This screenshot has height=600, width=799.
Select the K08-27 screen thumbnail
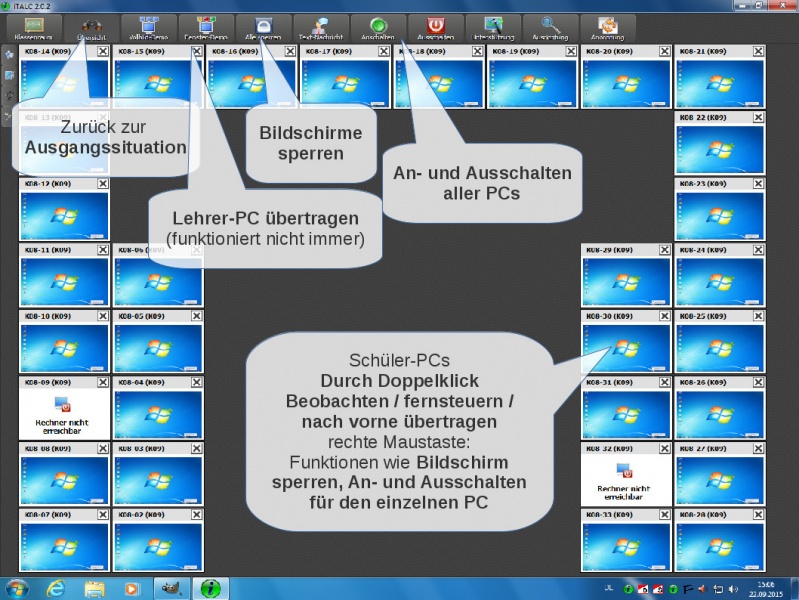tap(720, 481)
